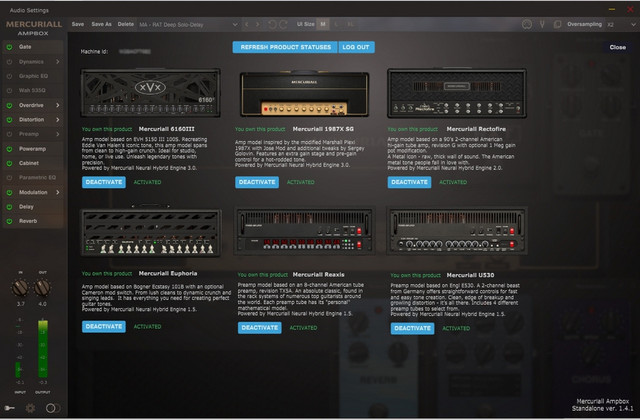Click the account face icon in toolbar
Screen dimensions: 640x420
click(x=527, y=24)
